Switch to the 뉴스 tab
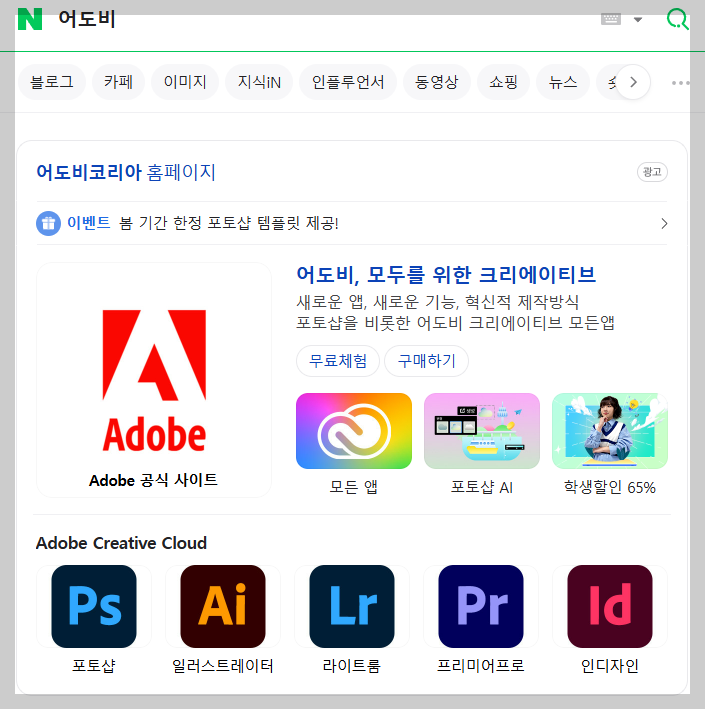 [x=563, y=82]
